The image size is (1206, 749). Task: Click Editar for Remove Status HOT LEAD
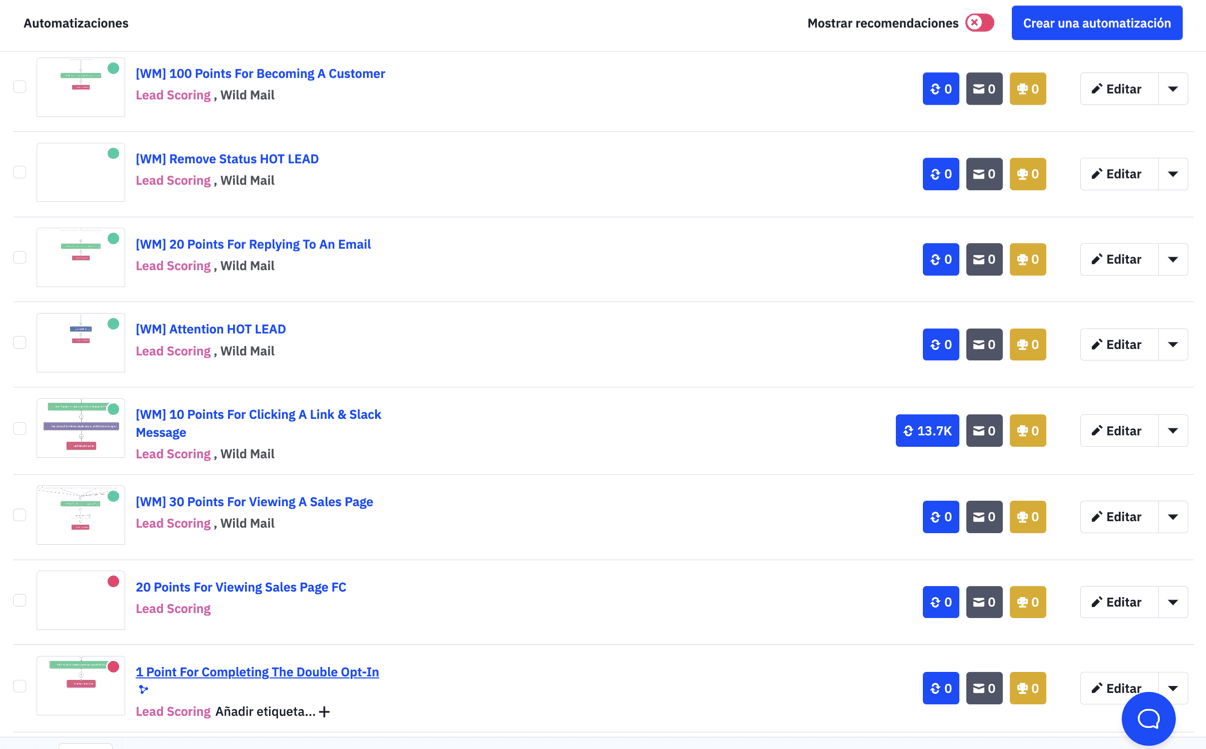(1119, 174)
